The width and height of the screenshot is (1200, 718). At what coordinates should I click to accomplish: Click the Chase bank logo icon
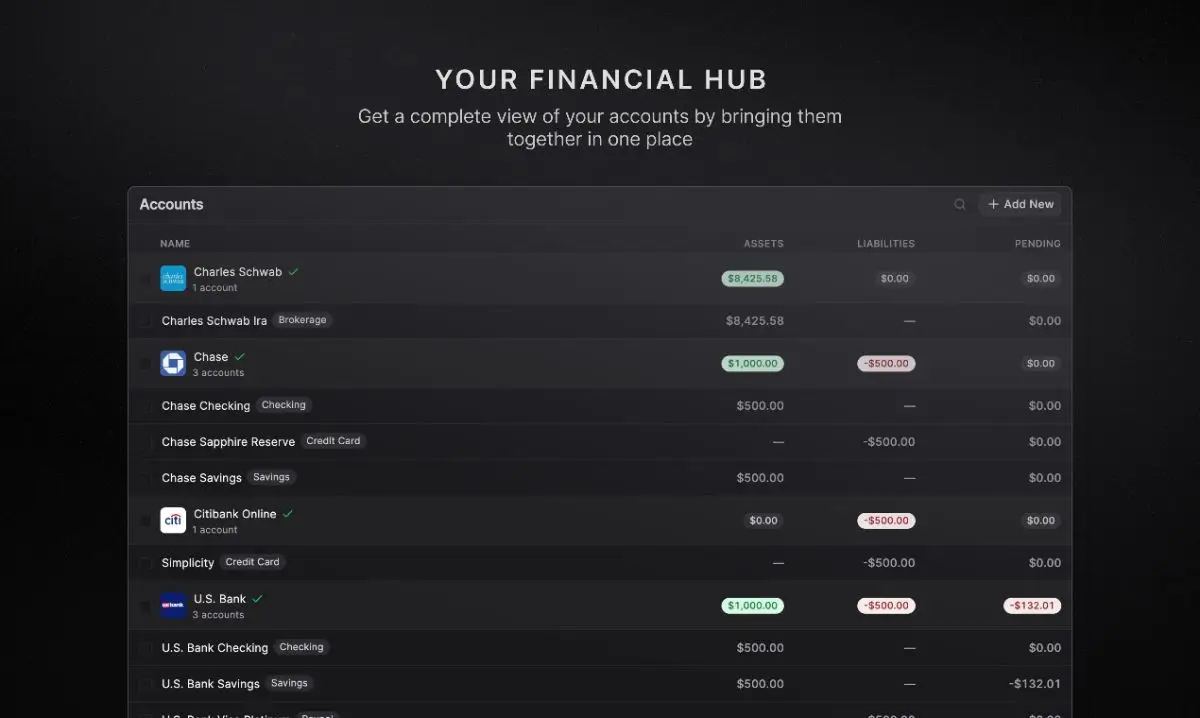tap(173, 363)
